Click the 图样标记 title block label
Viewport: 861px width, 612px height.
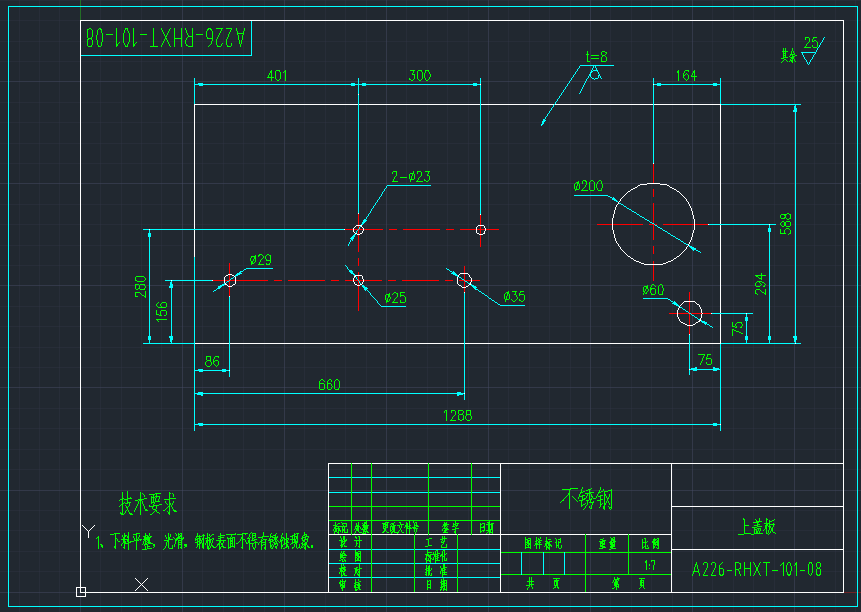(x=543, y=544)
